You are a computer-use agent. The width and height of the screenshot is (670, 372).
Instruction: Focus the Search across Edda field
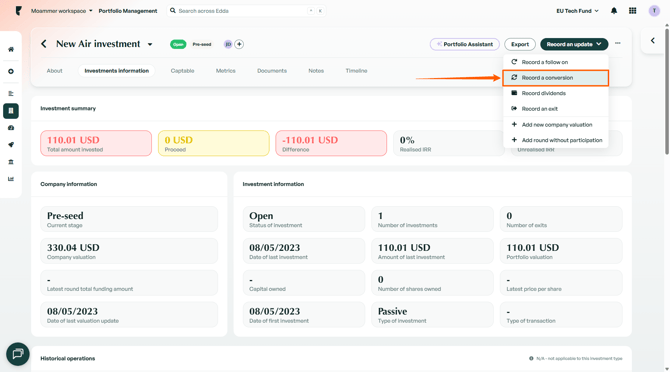(246, 11)
